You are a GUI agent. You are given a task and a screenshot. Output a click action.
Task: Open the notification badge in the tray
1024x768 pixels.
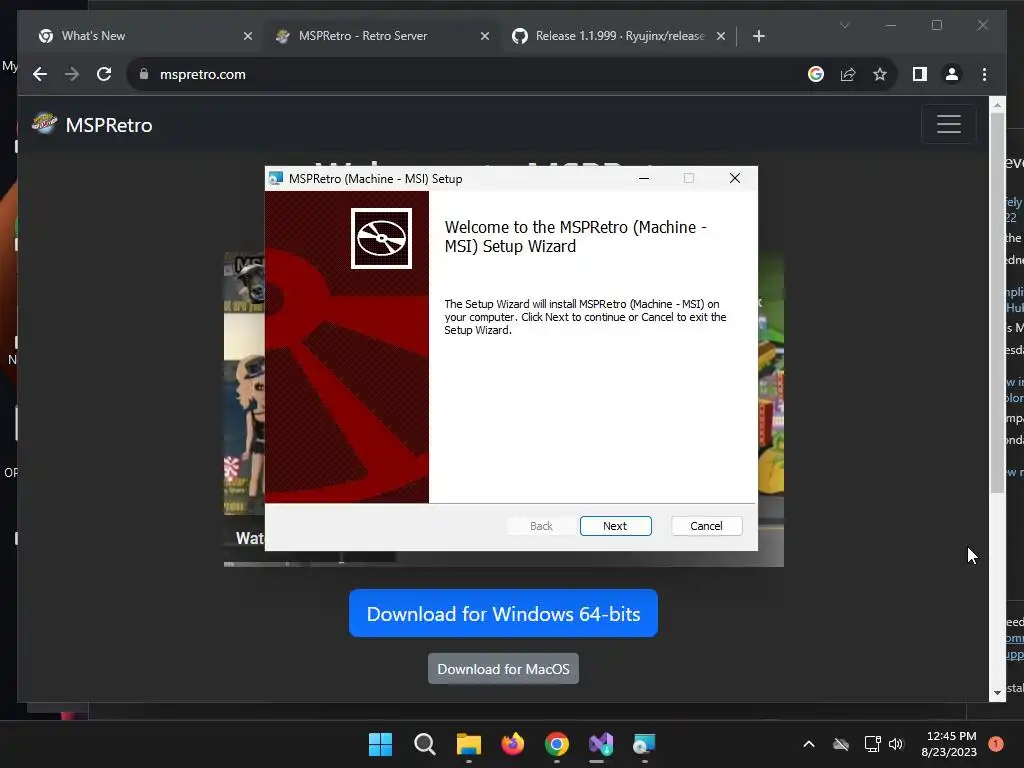tap(995, 744)
